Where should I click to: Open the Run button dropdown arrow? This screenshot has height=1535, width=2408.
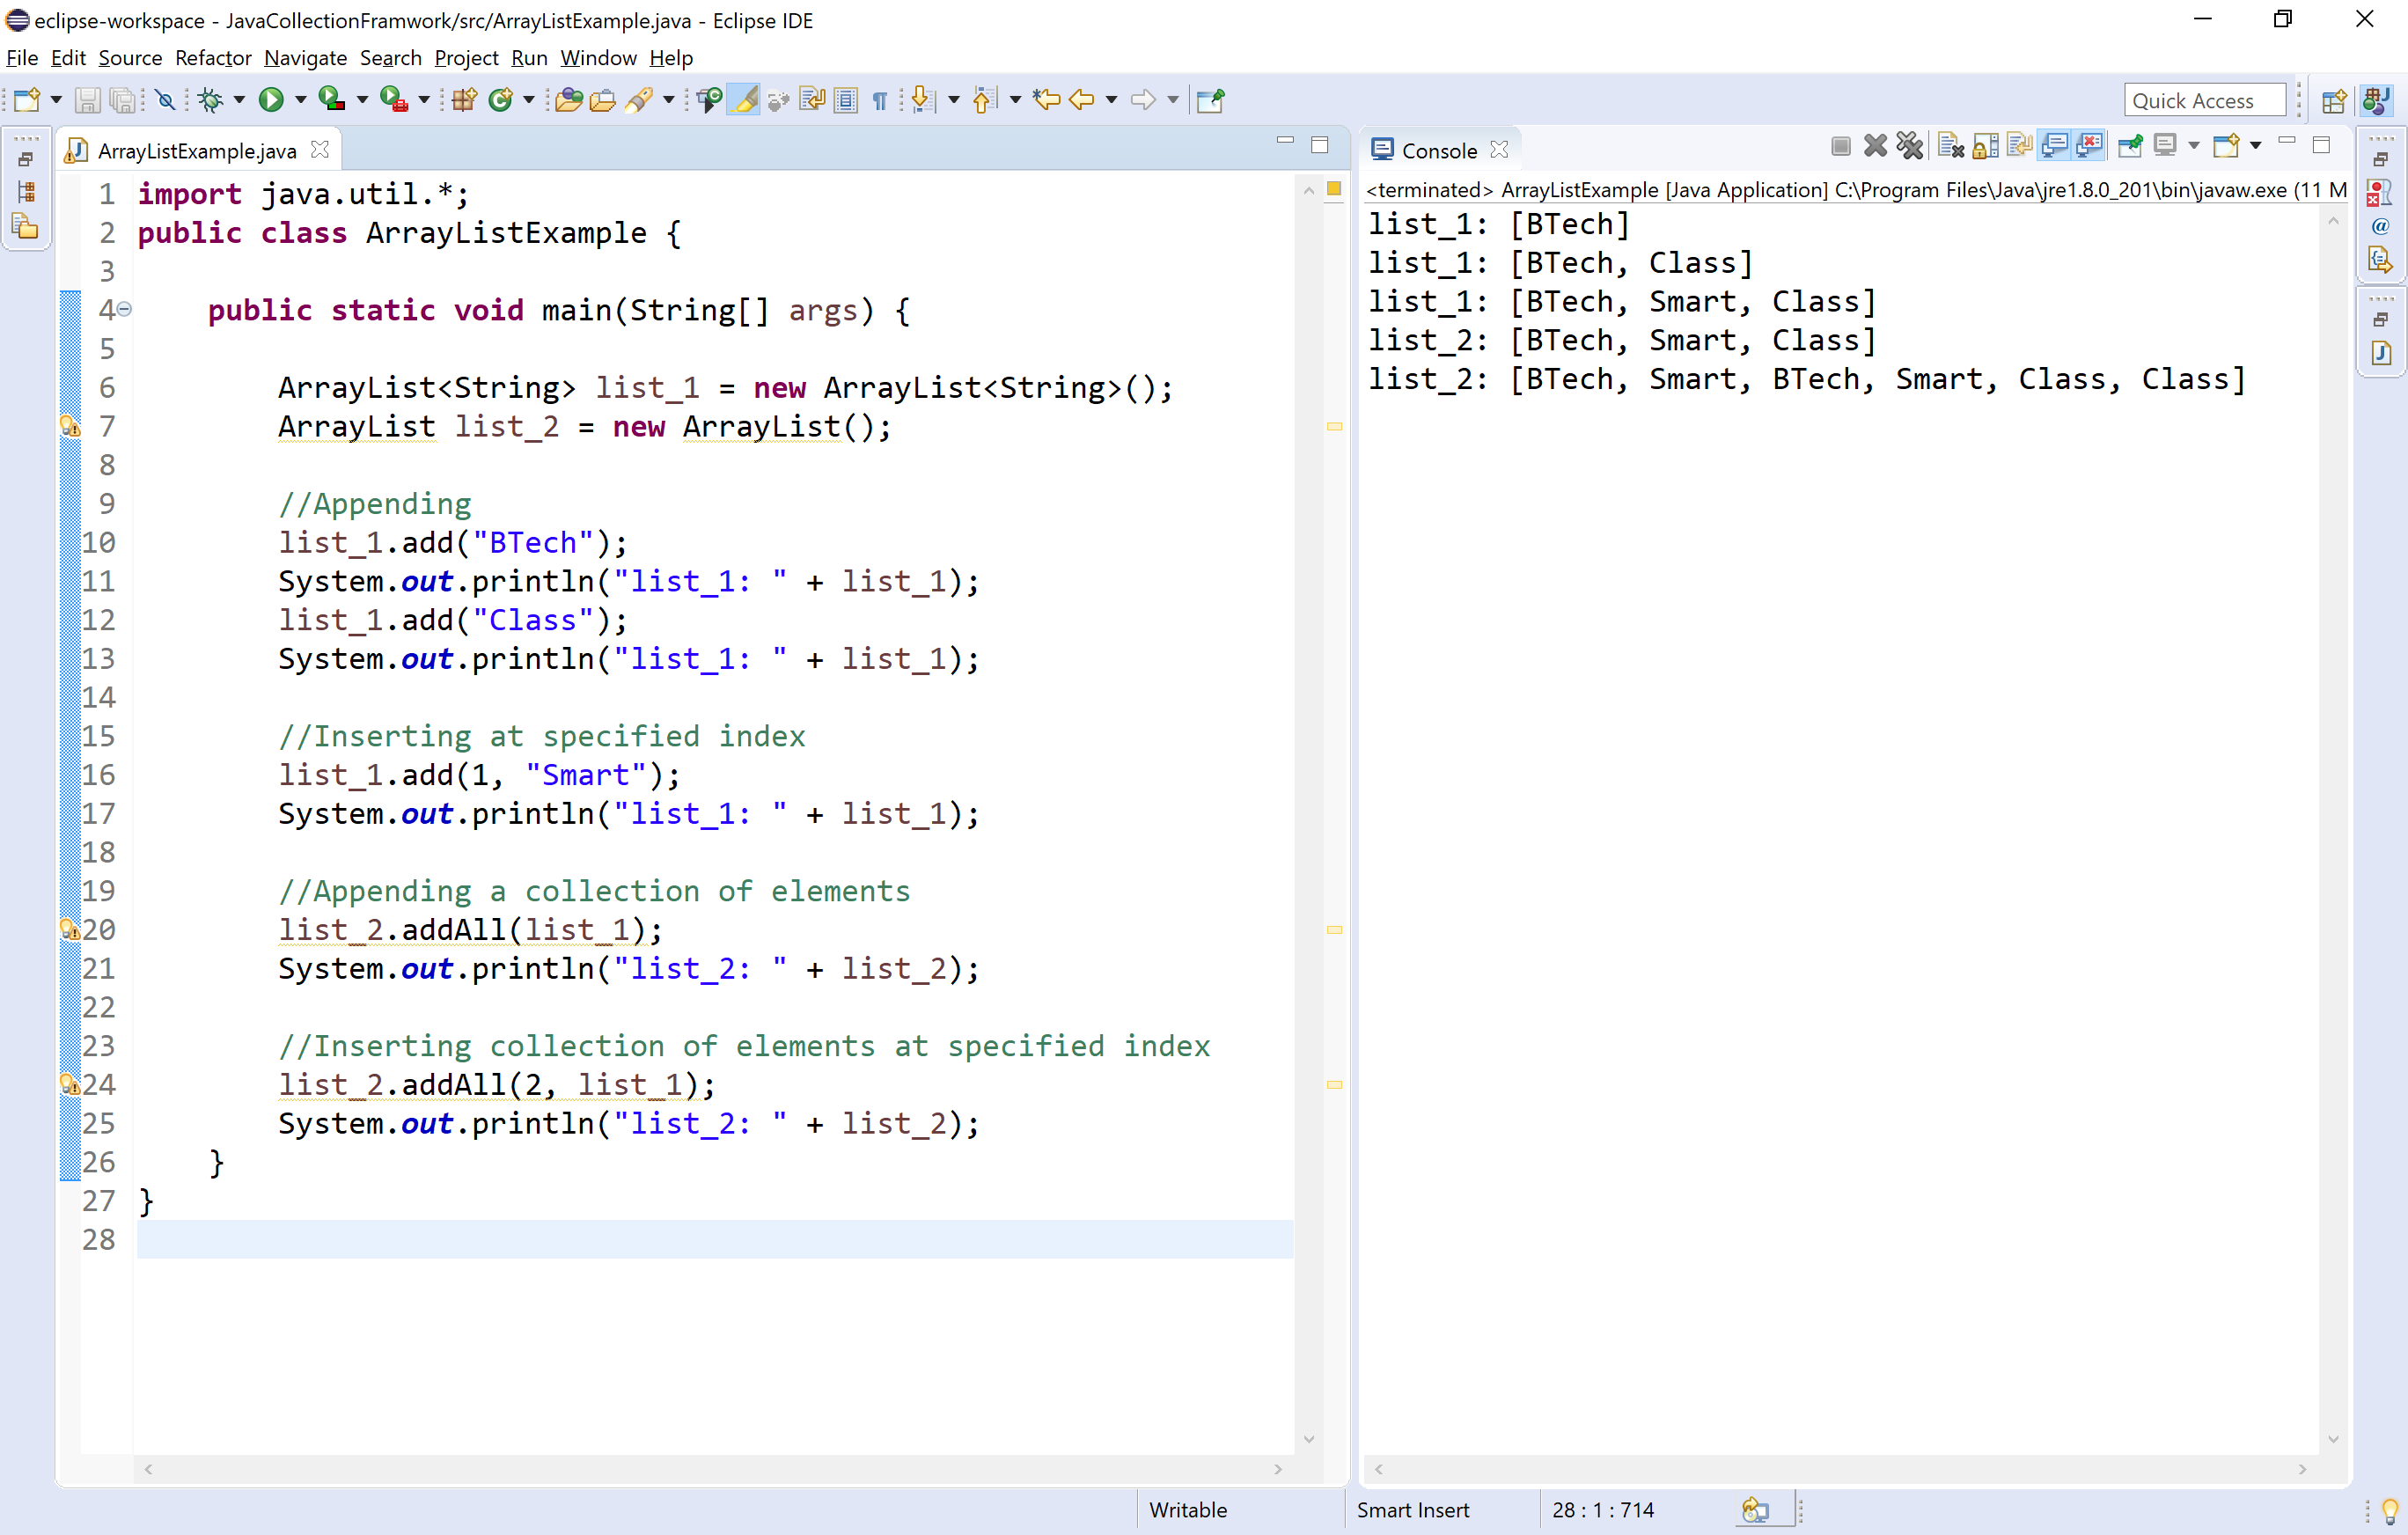coord(300,100)
